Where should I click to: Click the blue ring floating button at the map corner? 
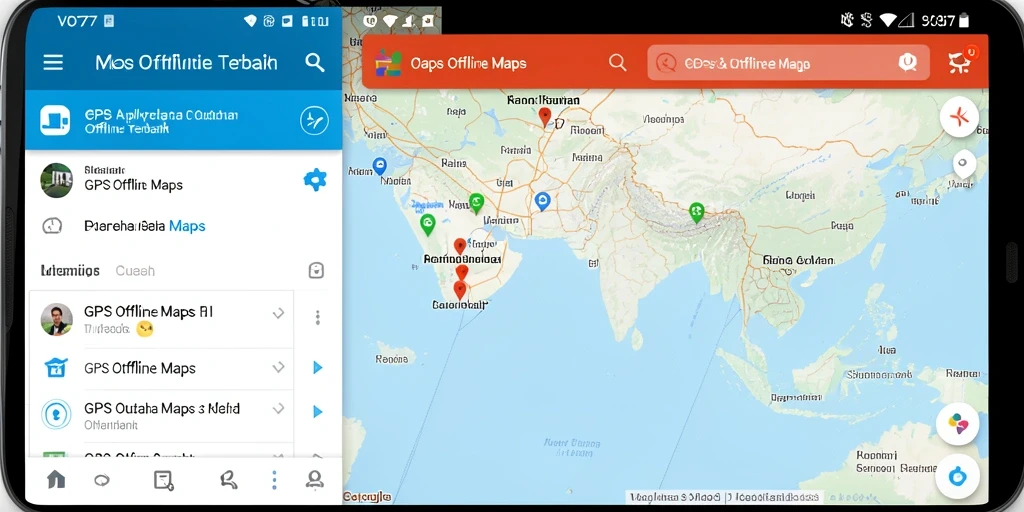click(x=957, y=476)
